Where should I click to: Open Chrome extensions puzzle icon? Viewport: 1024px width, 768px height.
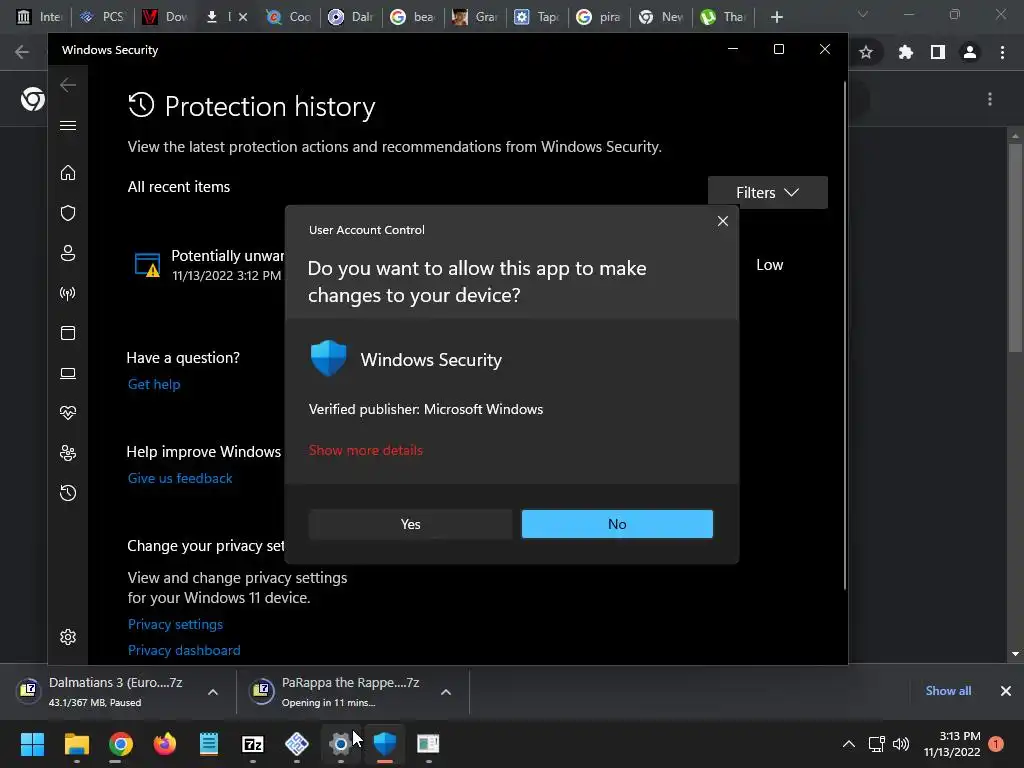pos(905,52)
